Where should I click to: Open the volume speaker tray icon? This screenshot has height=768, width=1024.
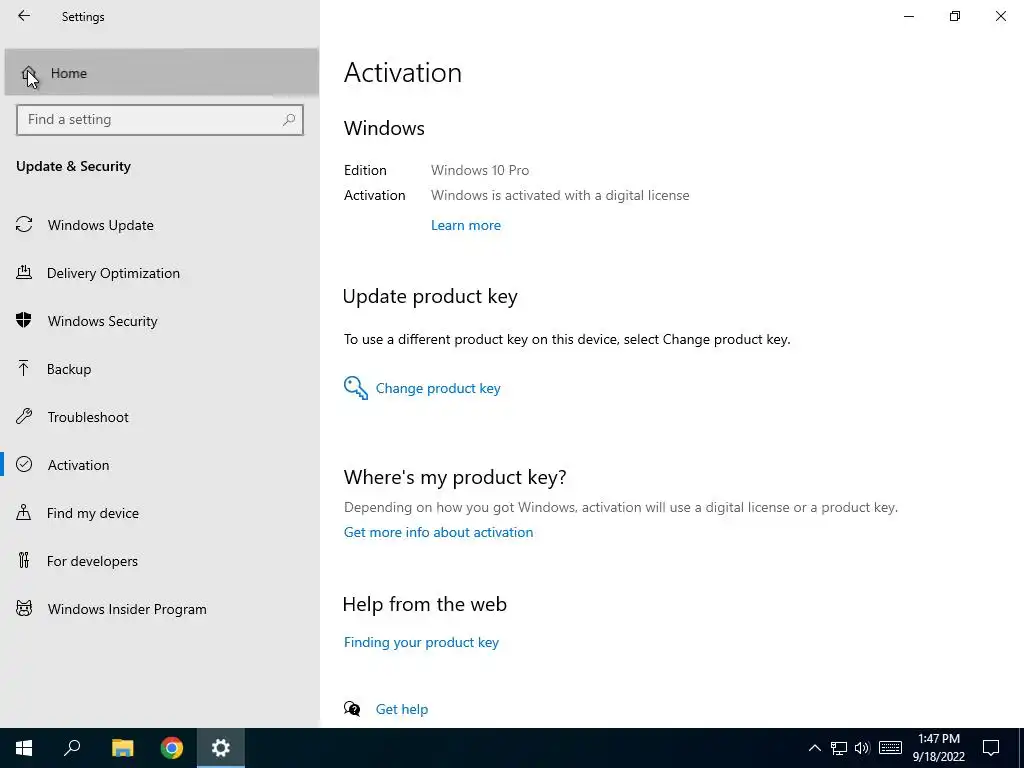[862, 748]
